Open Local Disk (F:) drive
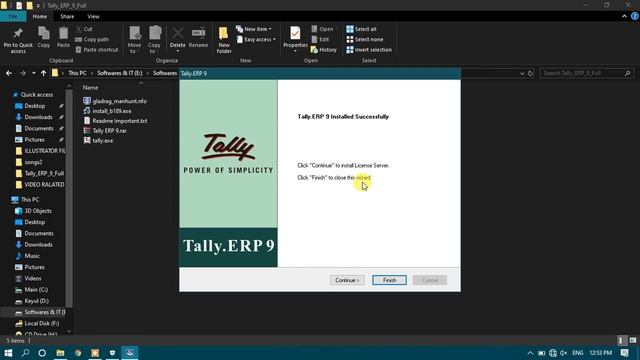640x360 pixels. tap(37, 323)
